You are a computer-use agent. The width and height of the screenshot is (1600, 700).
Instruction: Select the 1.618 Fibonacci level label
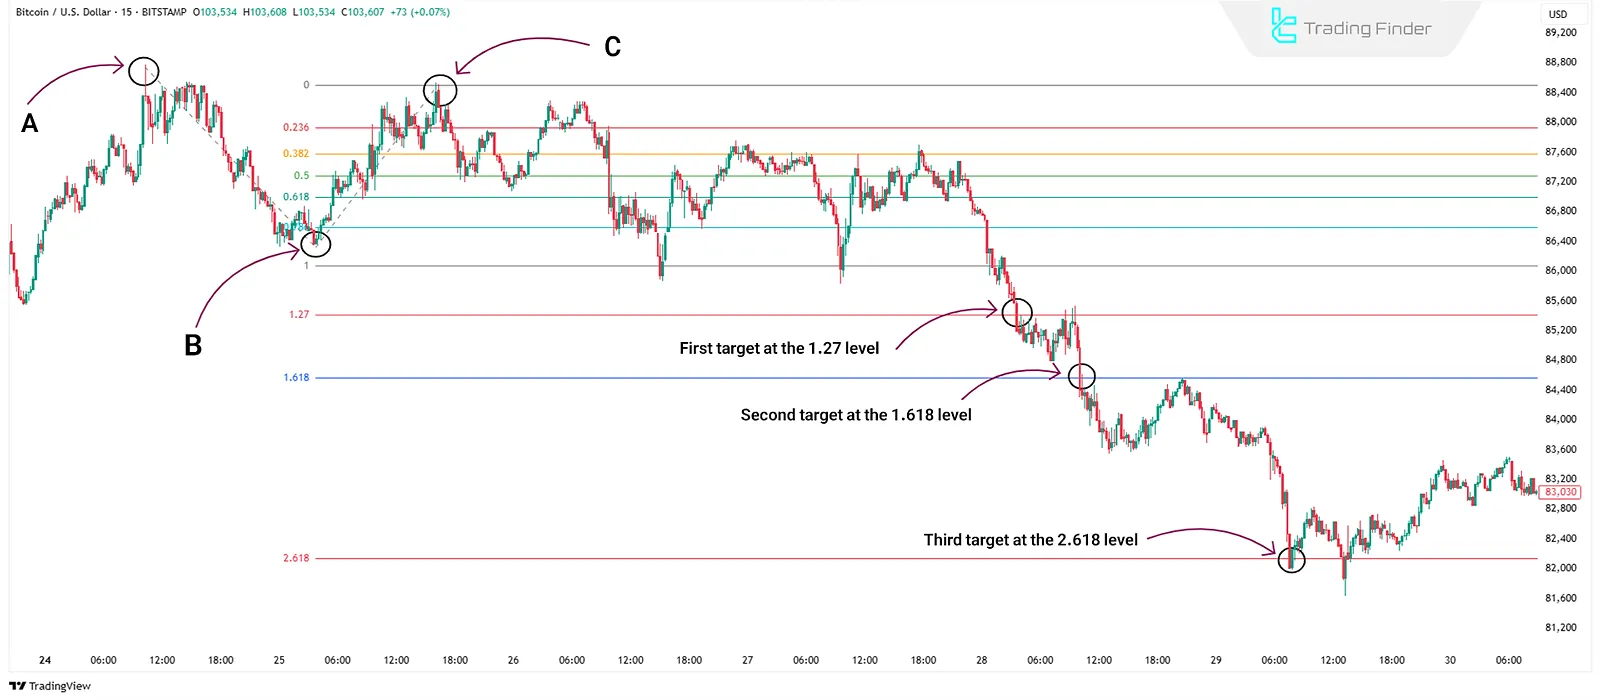click(x=296, y=377)
